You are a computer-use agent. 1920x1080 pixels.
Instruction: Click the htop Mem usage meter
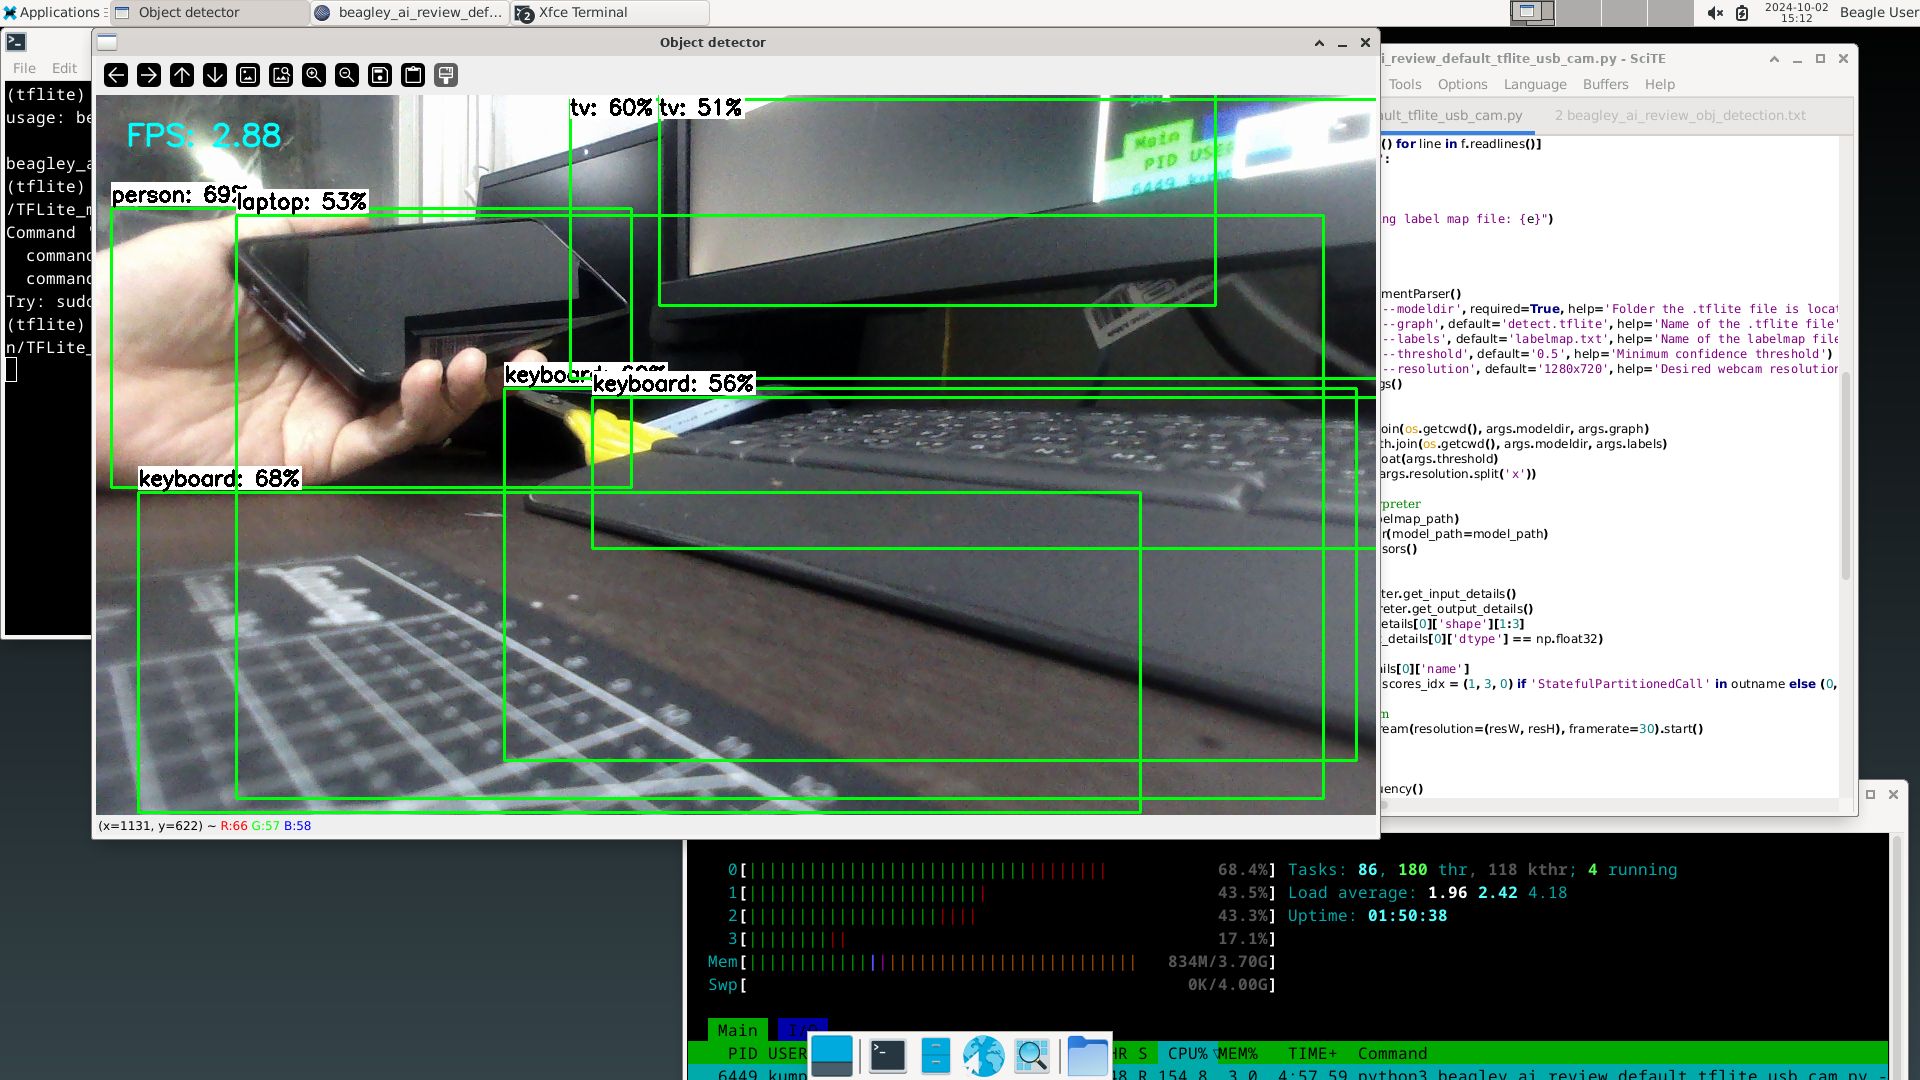[x=991, y=962]
